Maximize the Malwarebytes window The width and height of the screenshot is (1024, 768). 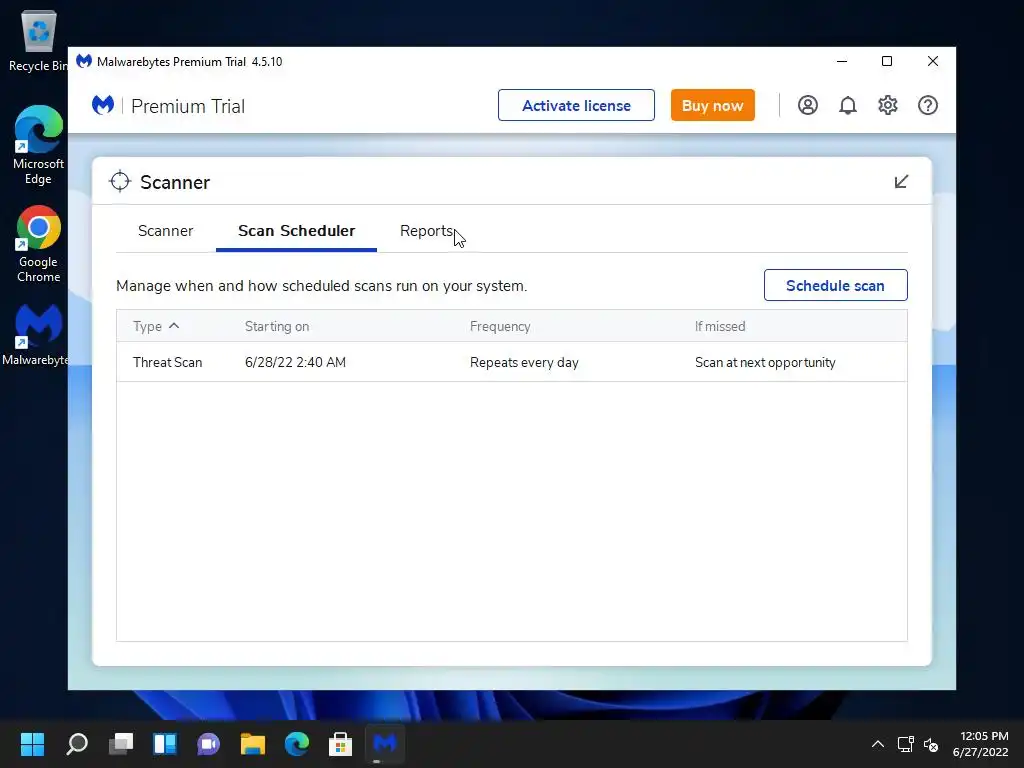tap(887, 61)
